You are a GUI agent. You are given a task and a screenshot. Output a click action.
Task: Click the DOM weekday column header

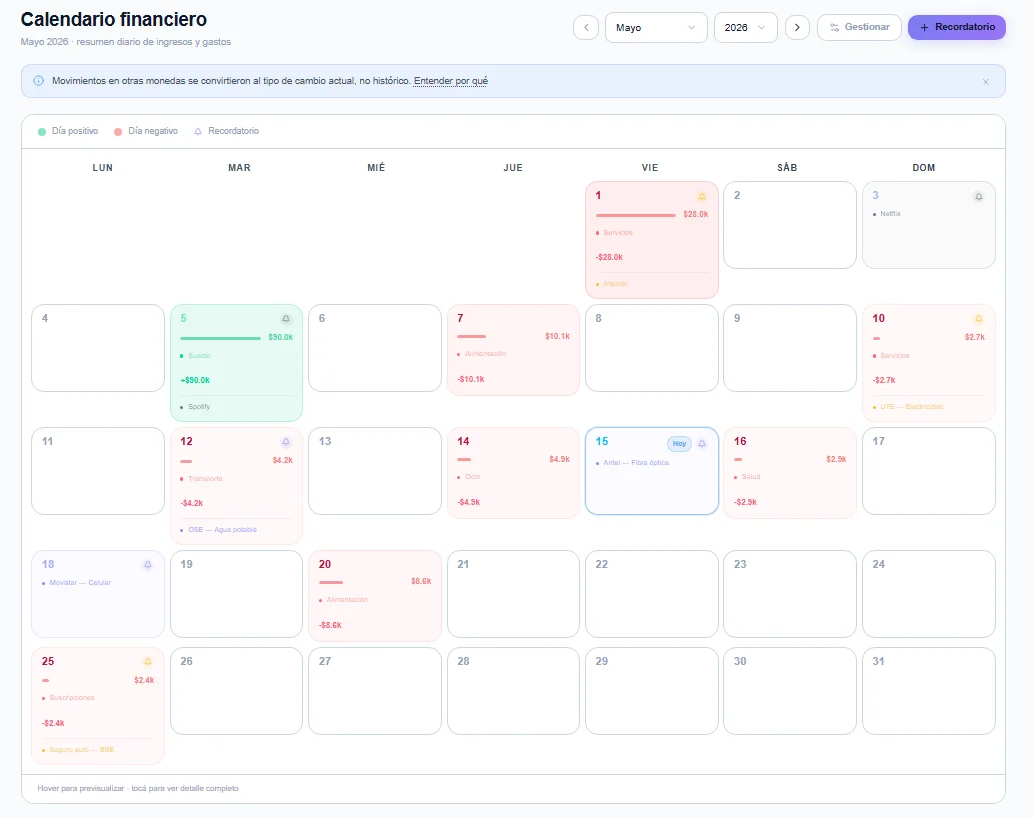click(924, 168)
